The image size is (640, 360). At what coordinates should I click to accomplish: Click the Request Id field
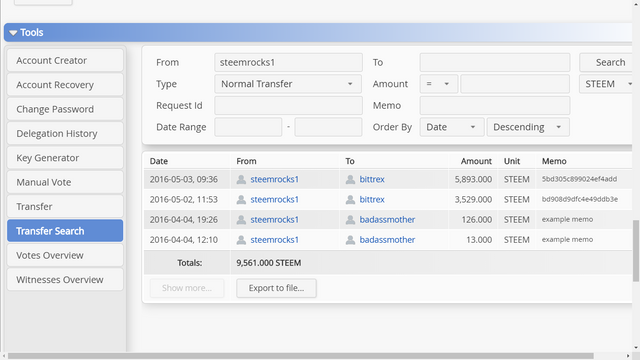point(288,105)
